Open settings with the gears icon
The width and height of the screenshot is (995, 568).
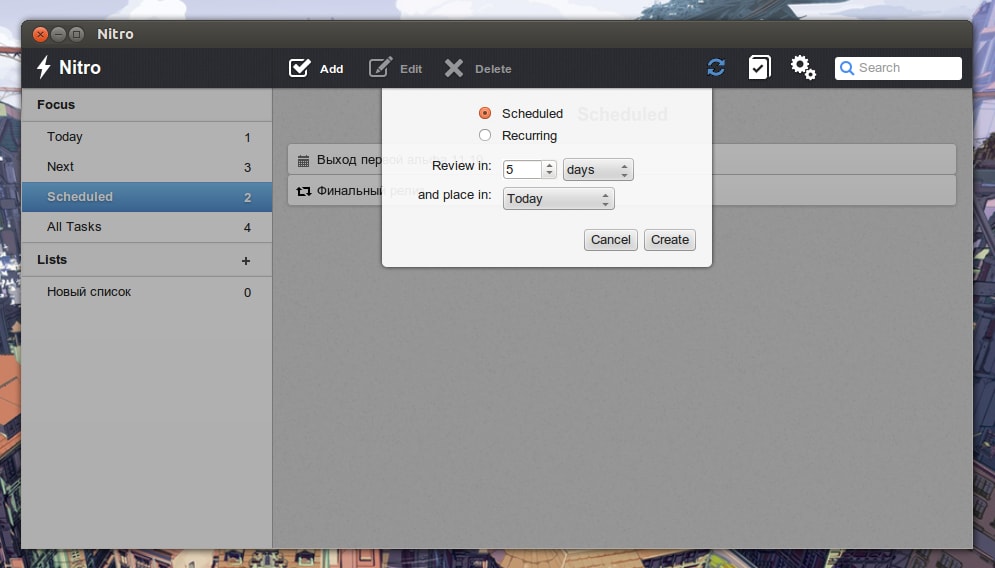point(803,67)
